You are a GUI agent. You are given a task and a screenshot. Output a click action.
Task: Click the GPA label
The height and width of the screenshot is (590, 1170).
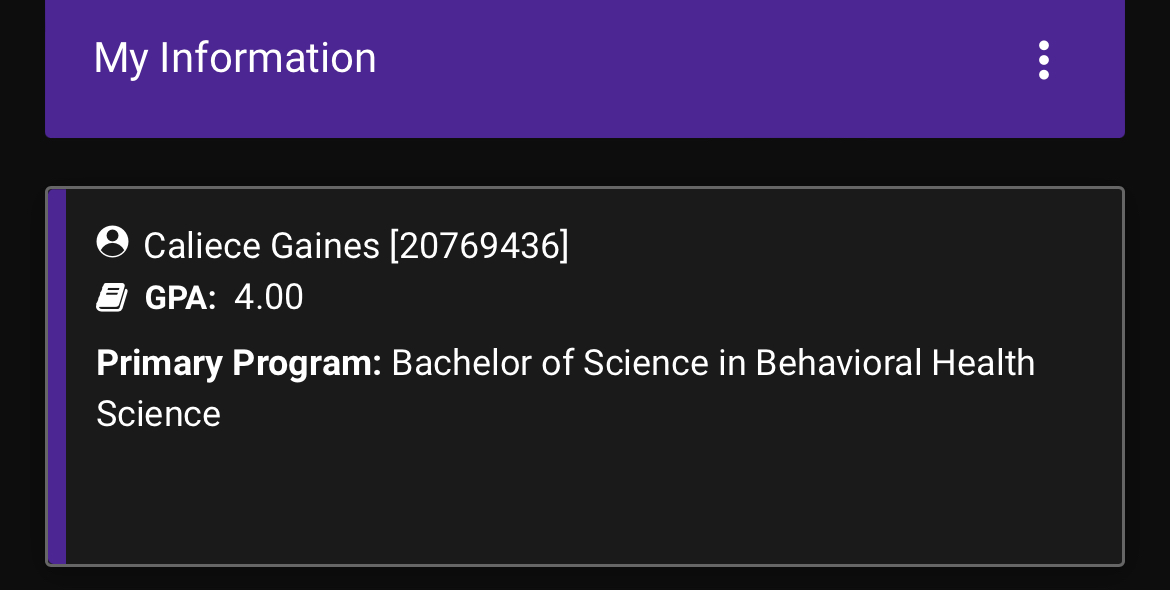coord(181,298)
